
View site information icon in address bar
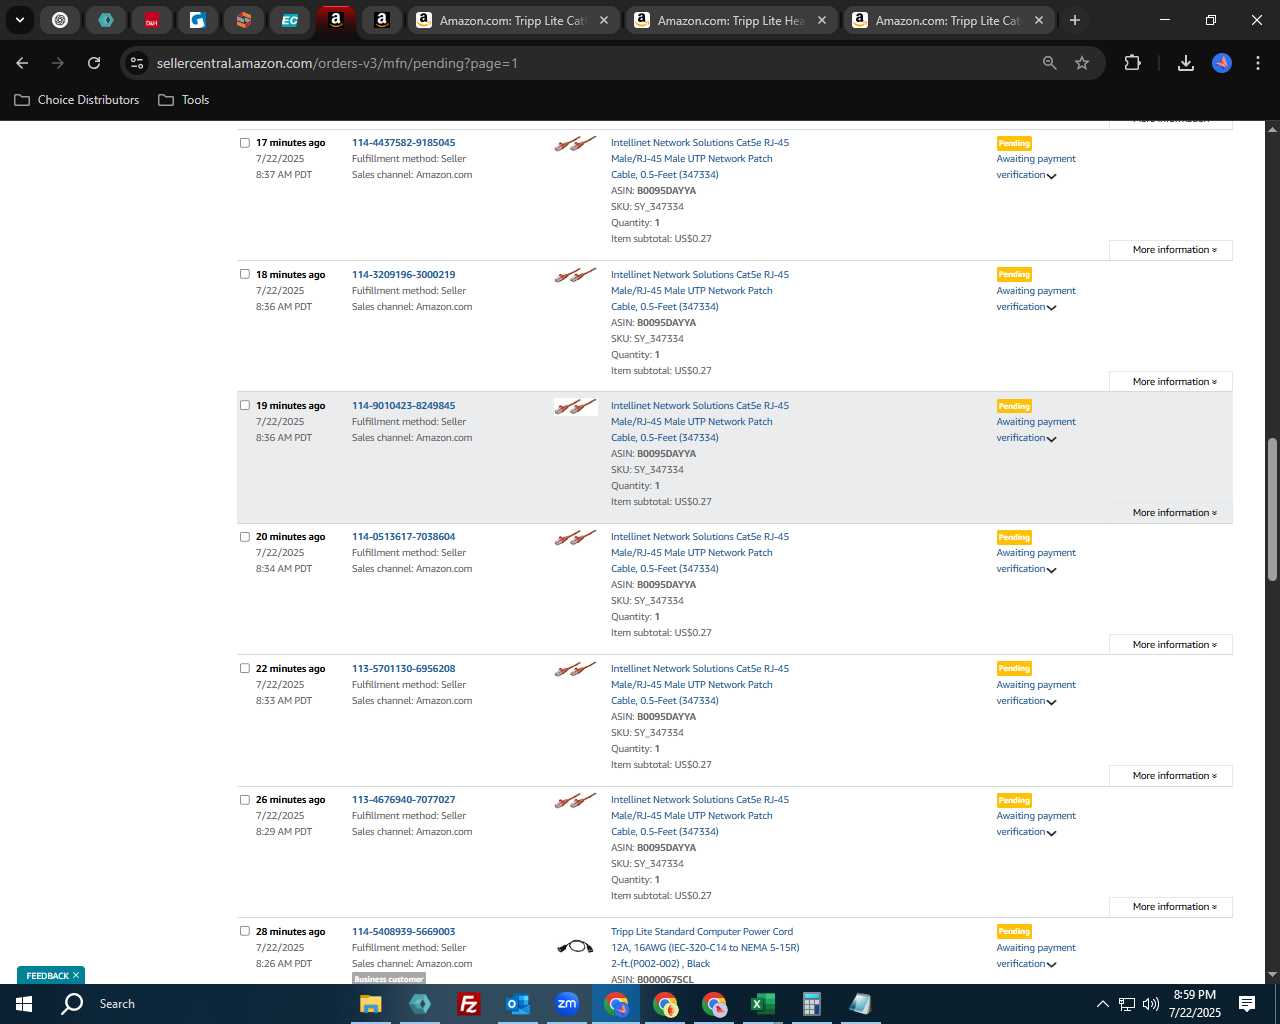[137, 63]
